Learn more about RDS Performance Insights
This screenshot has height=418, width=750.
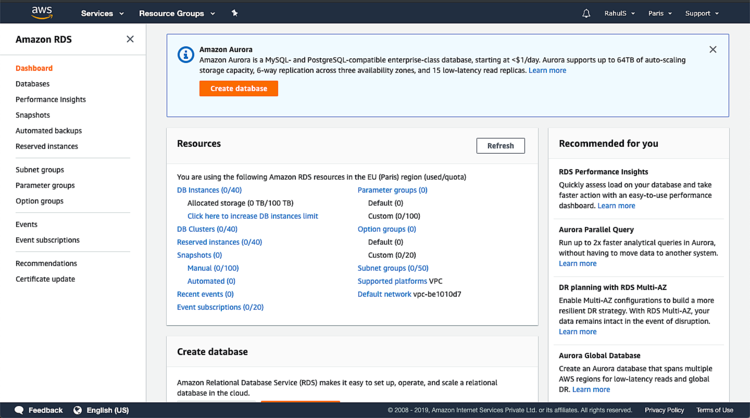tap(616, 206)
